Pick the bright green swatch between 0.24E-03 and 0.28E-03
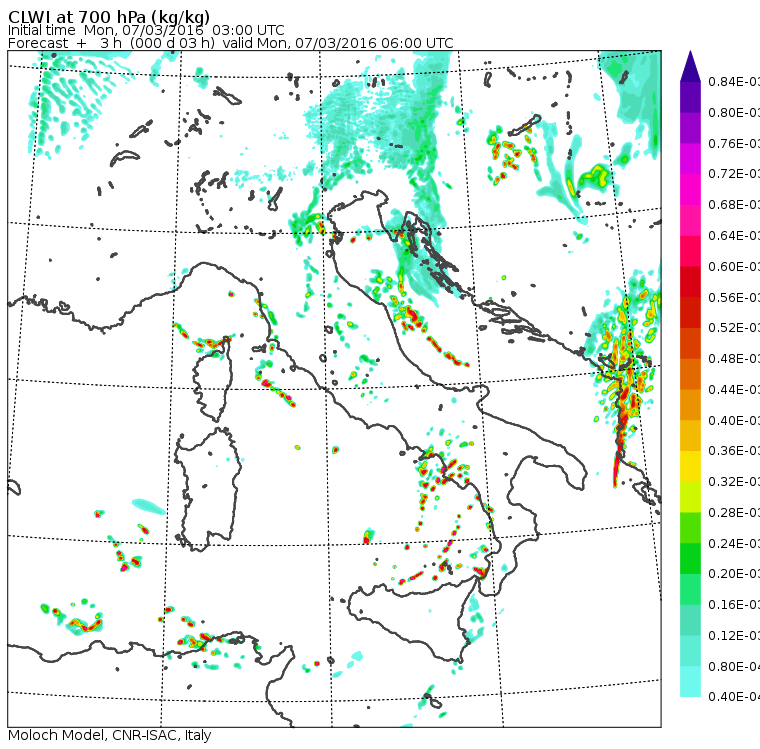 (690, 527)
